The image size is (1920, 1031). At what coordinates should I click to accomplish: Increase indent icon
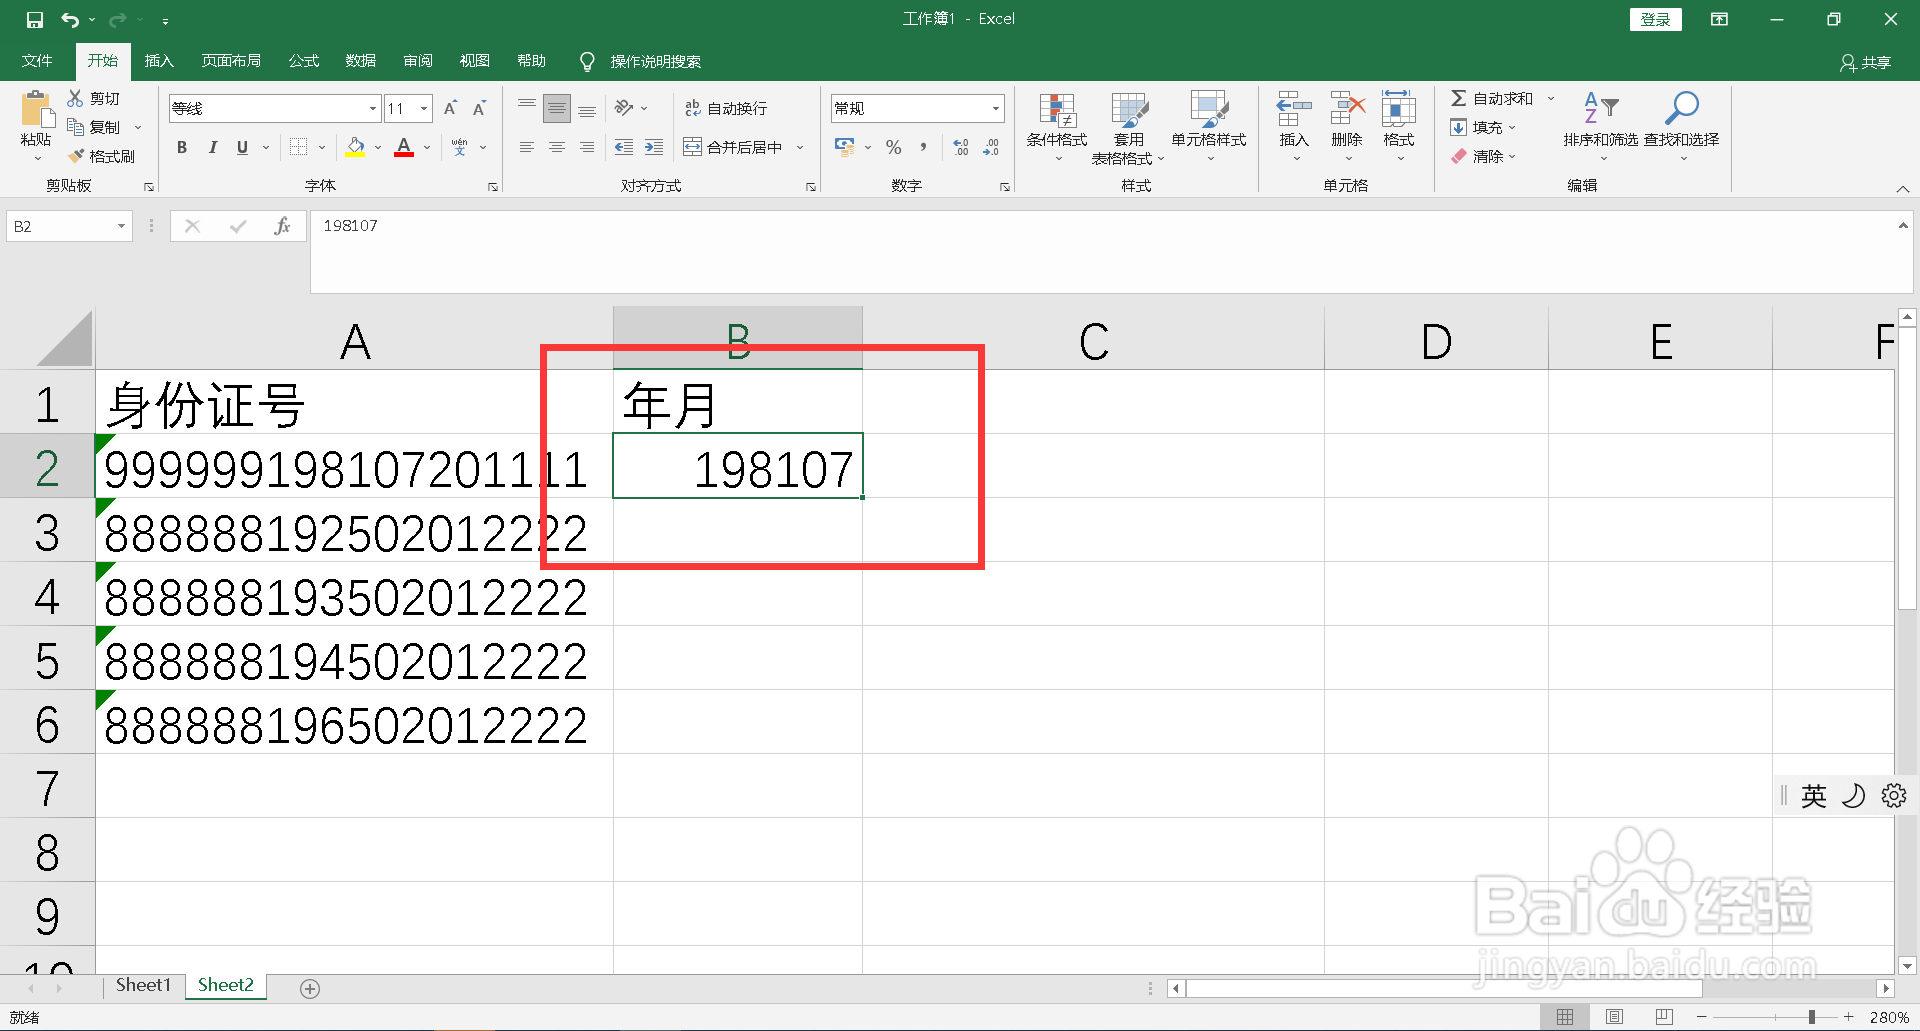coord(654,147)
